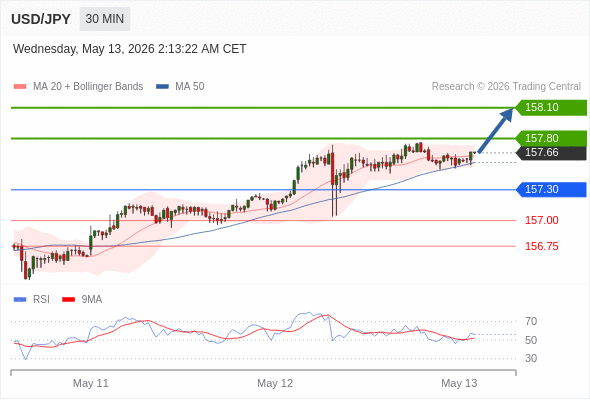This screenshot has width=590, height=400.
Task: Toggle the MA 50 legend entry
Action: click(180, 87)
